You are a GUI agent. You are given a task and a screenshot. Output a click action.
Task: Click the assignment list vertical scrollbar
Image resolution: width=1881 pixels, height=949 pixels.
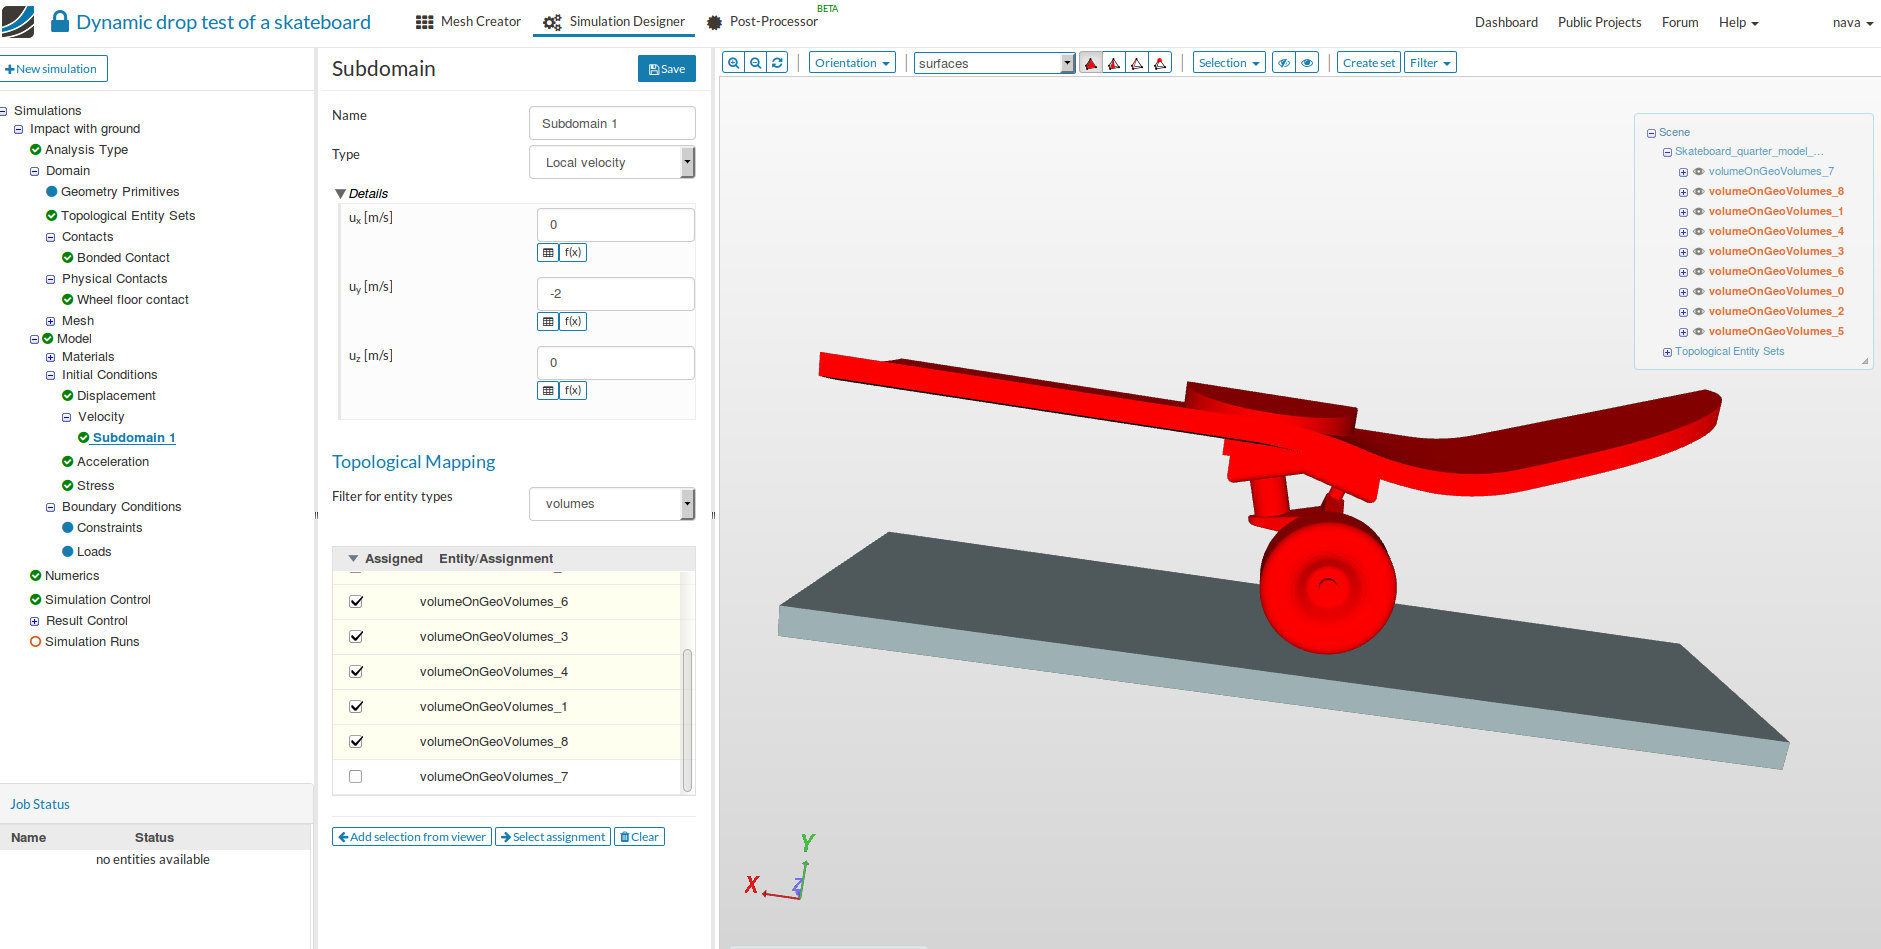(687, 720)
